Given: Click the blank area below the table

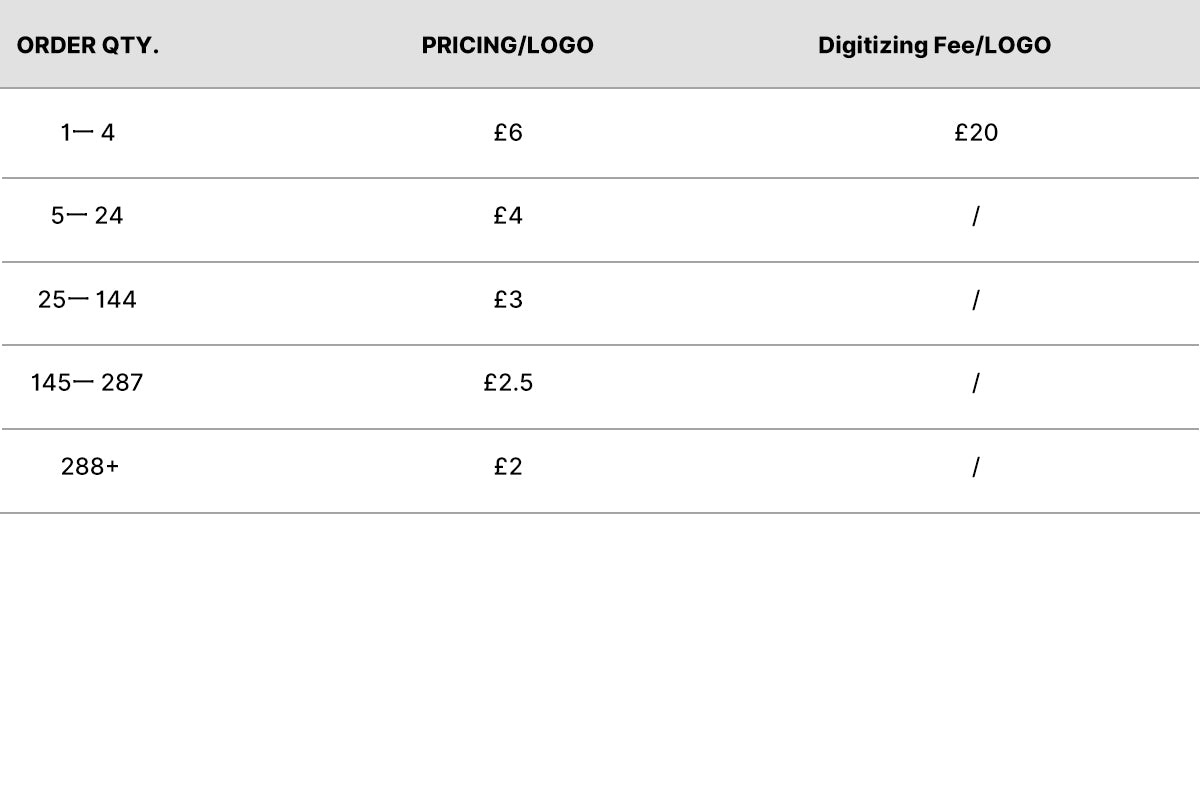Looking at the screenshot, I should [600, 657].
